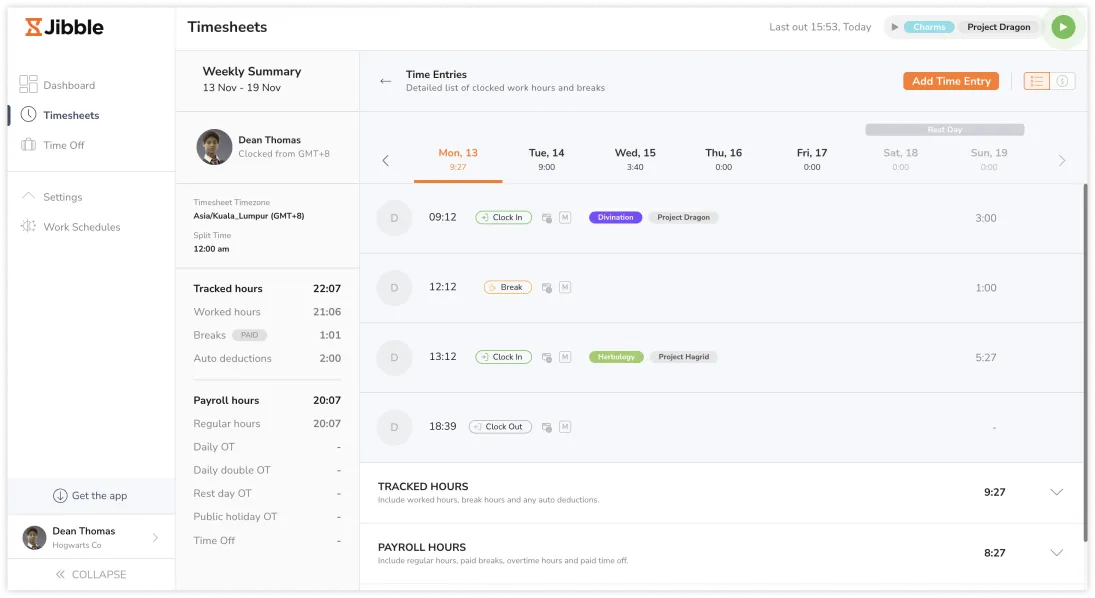This screenshot has width=1095, height=598.
Task: Click the green clock-in play button
Action: pos(1063,27)
